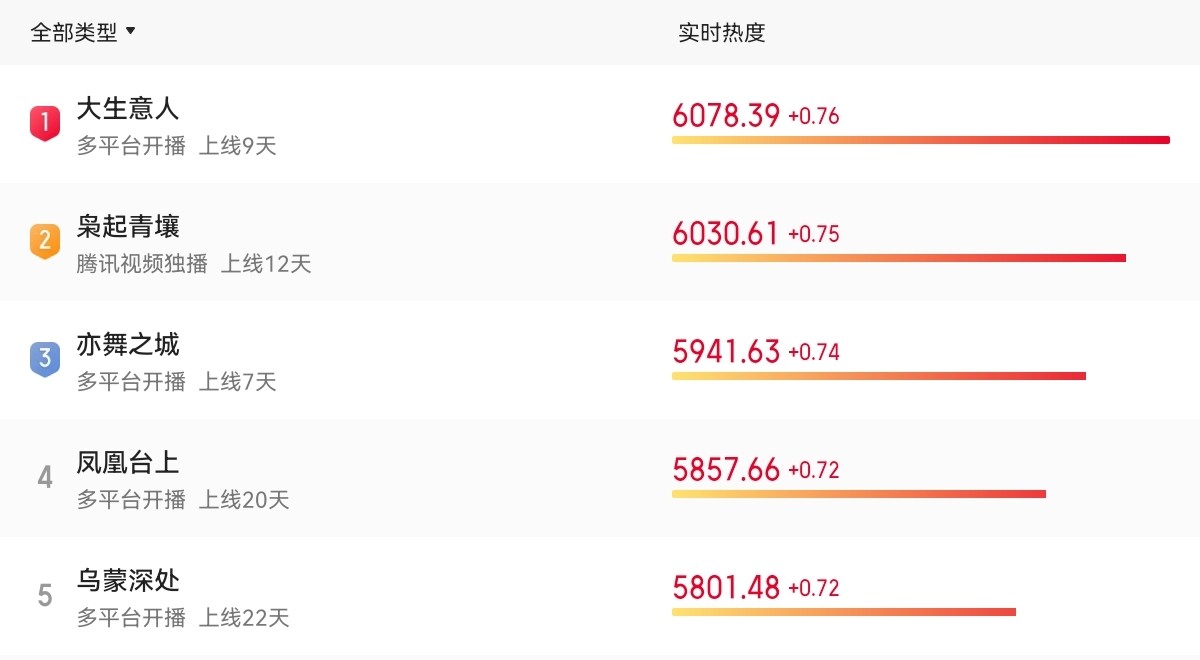The image size is (1200, 660).
Task: Open the show titled 亦舞之城
Action: (x=128, y=344)
